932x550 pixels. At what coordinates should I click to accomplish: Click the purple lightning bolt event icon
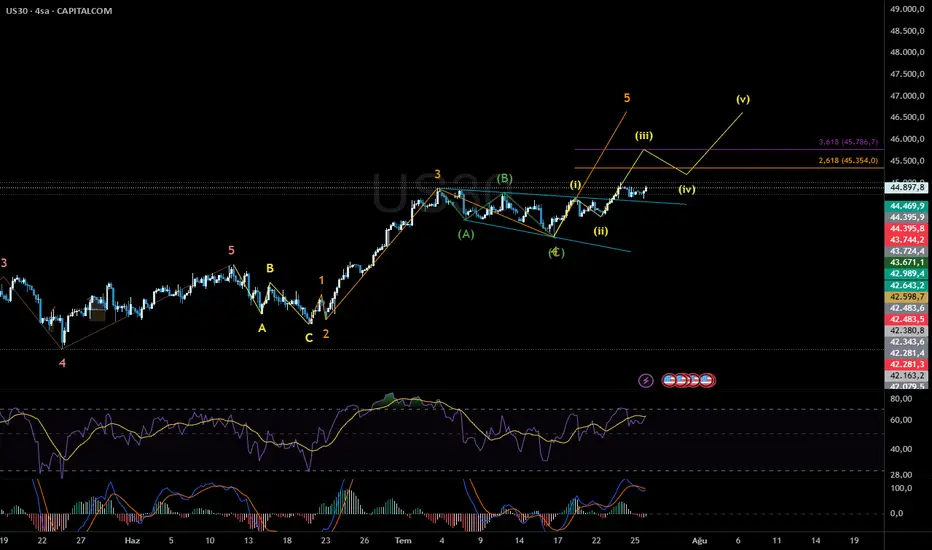pos(646,380)
